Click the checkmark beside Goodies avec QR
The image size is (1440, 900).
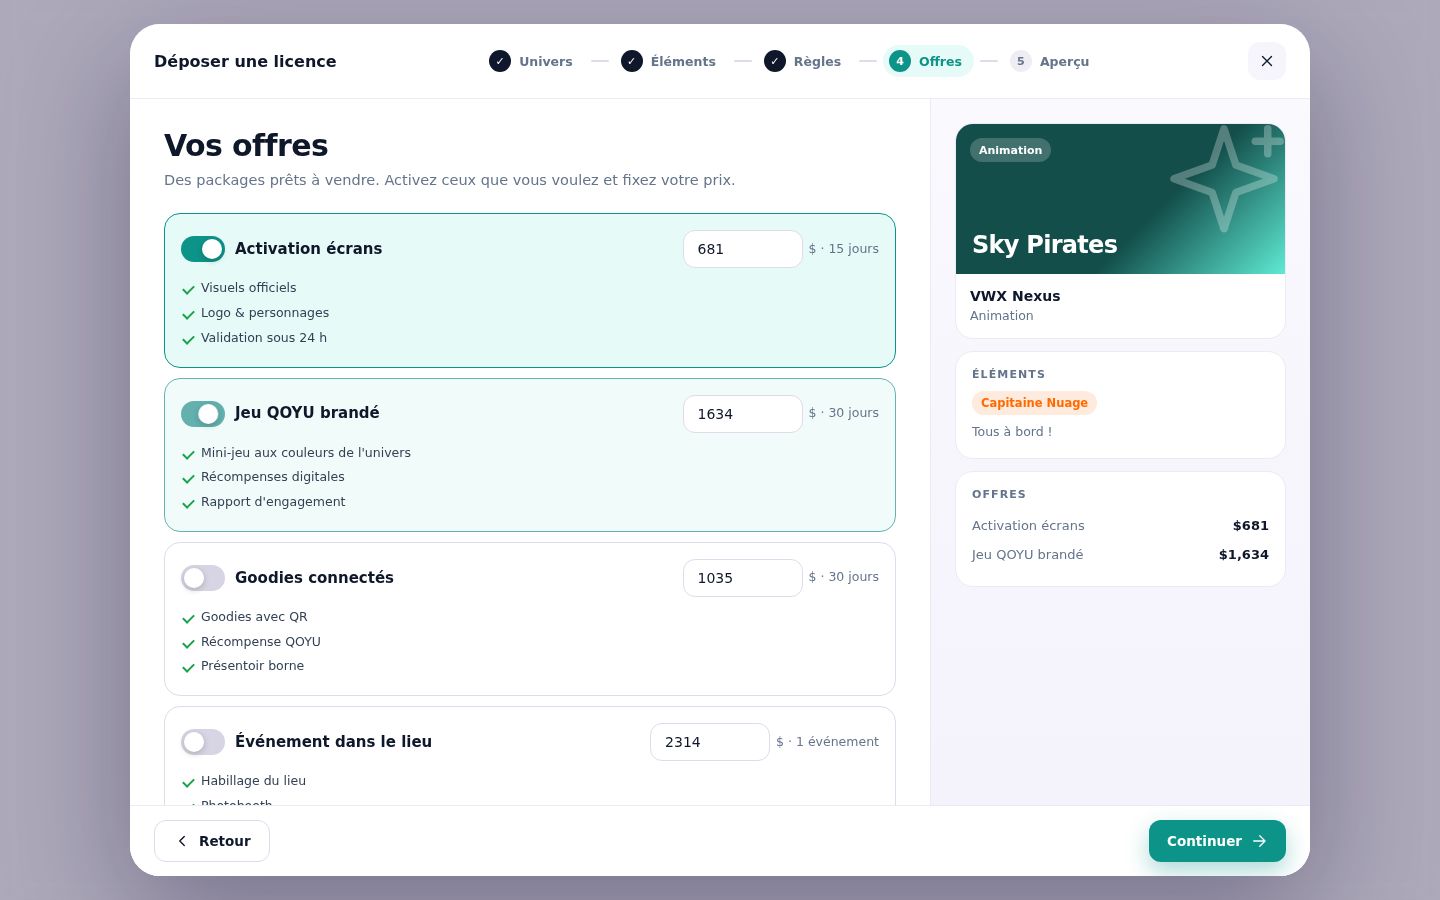tap(188, 618)
